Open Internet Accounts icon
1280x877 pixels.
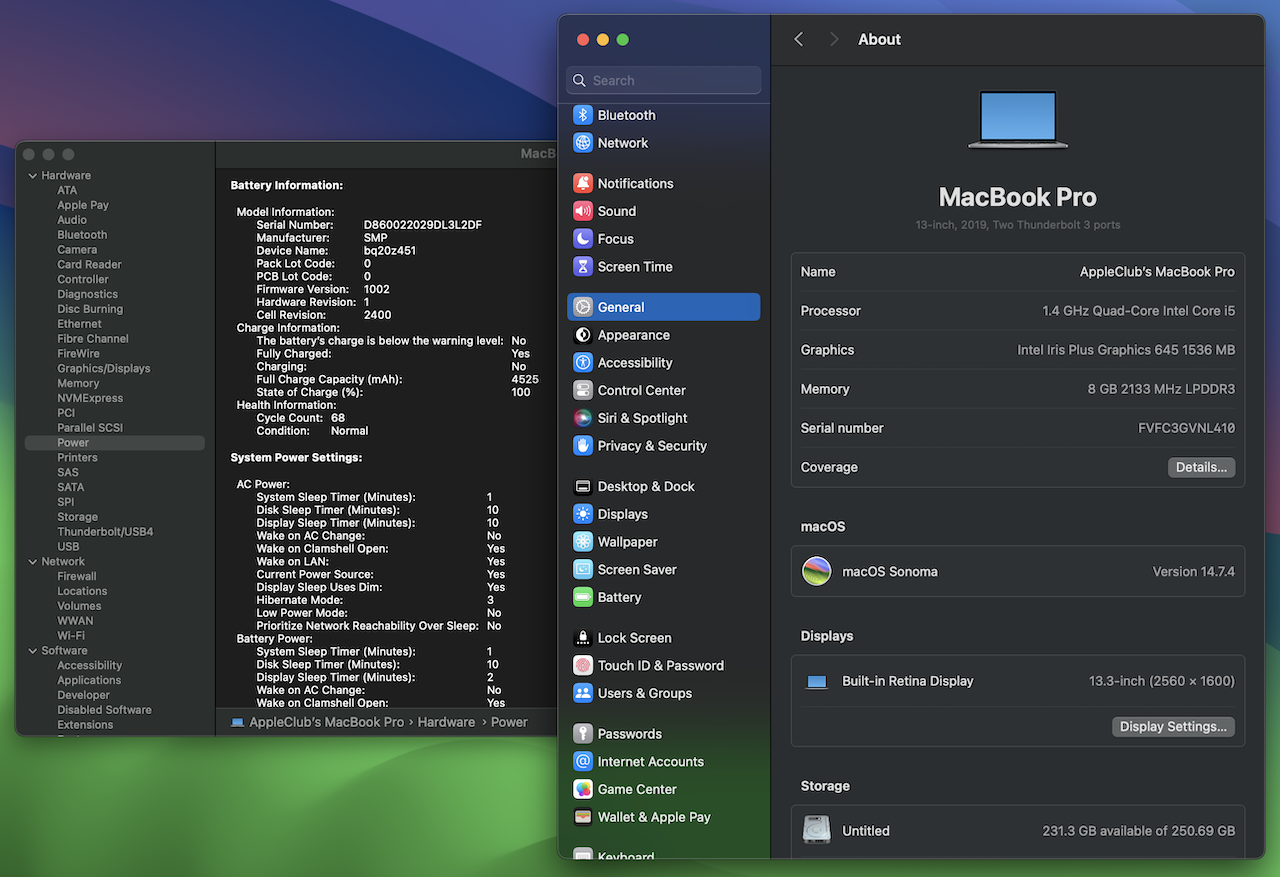point(583,761)
